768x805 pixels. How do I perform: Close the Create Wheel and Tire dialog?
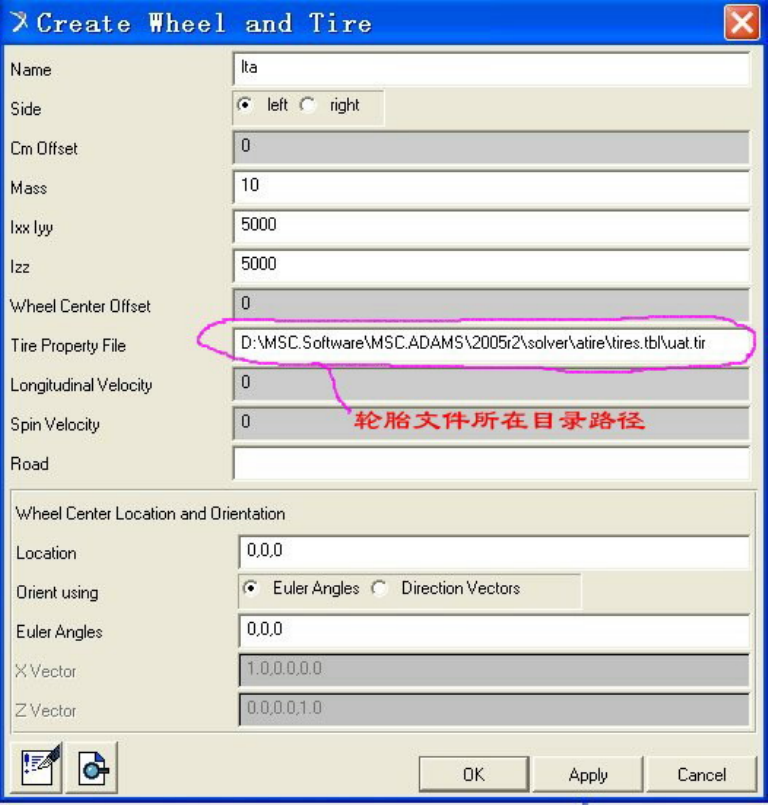click(x=742, y=23)
